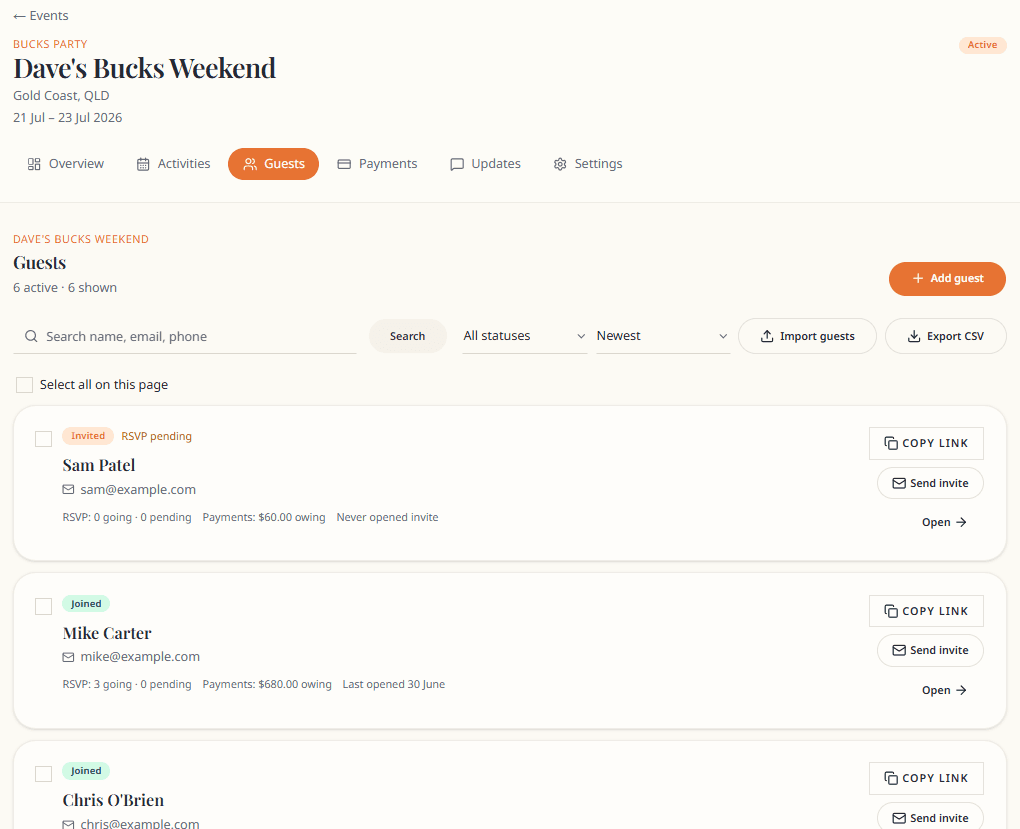Click the Chris O'Brien name heading
The width and height of the screenshot is (1020, 829).
tap(113, 800)
